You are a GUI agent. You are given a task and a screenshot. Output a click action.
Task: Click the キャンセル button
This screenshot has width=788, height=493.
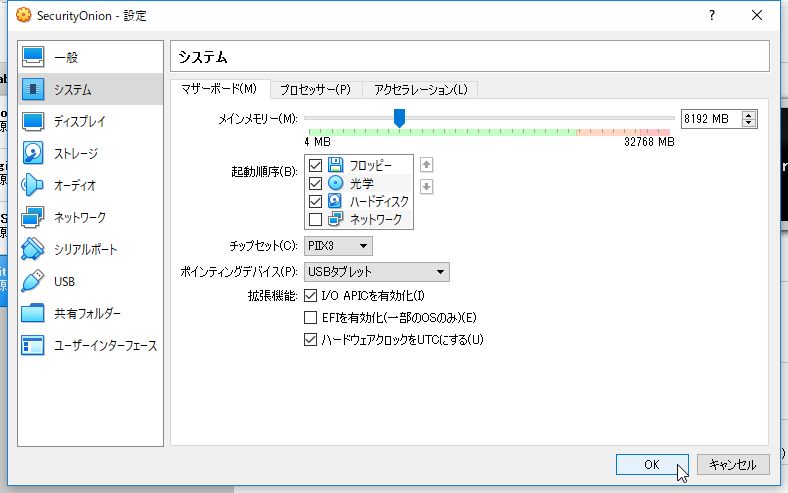coord(733,464)
